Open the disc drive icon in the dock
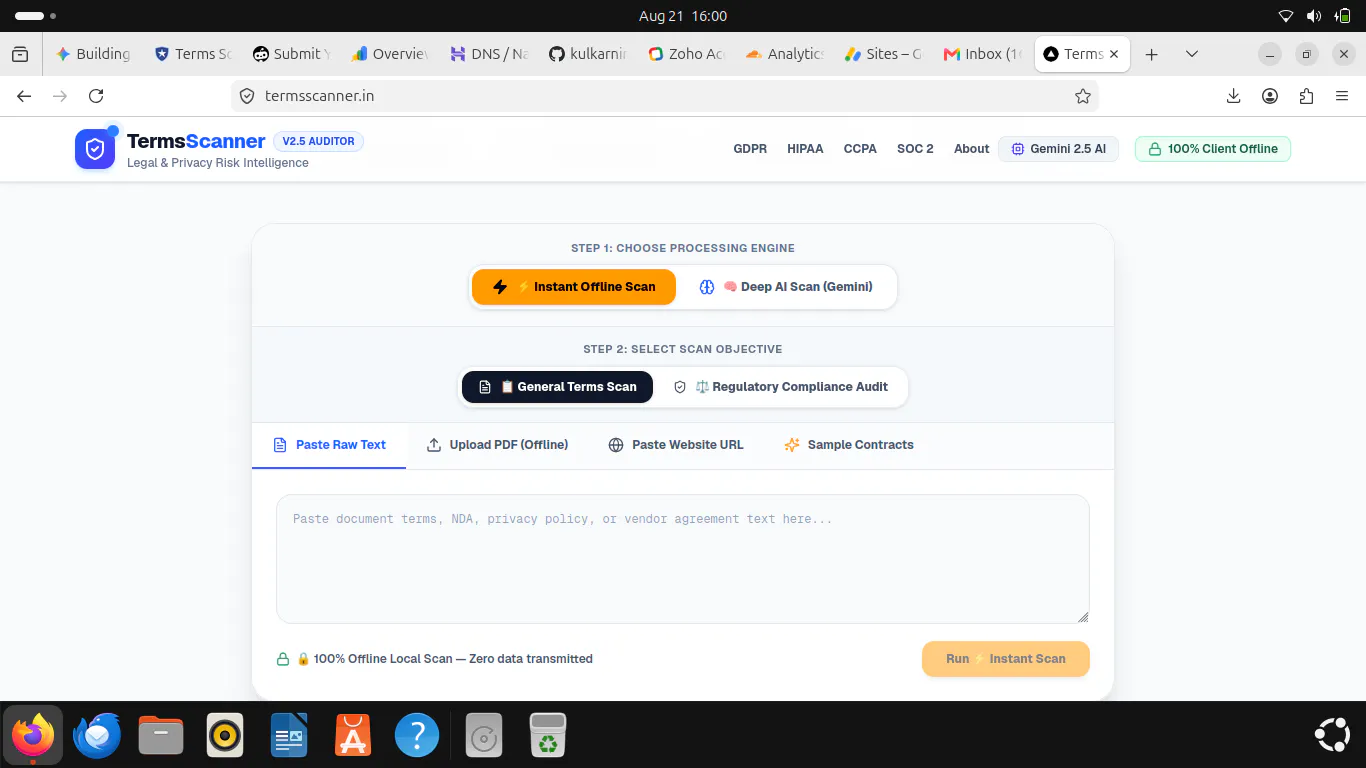Screen dimensions: 1366x768 pyautogui.click(x=484, y=736)
